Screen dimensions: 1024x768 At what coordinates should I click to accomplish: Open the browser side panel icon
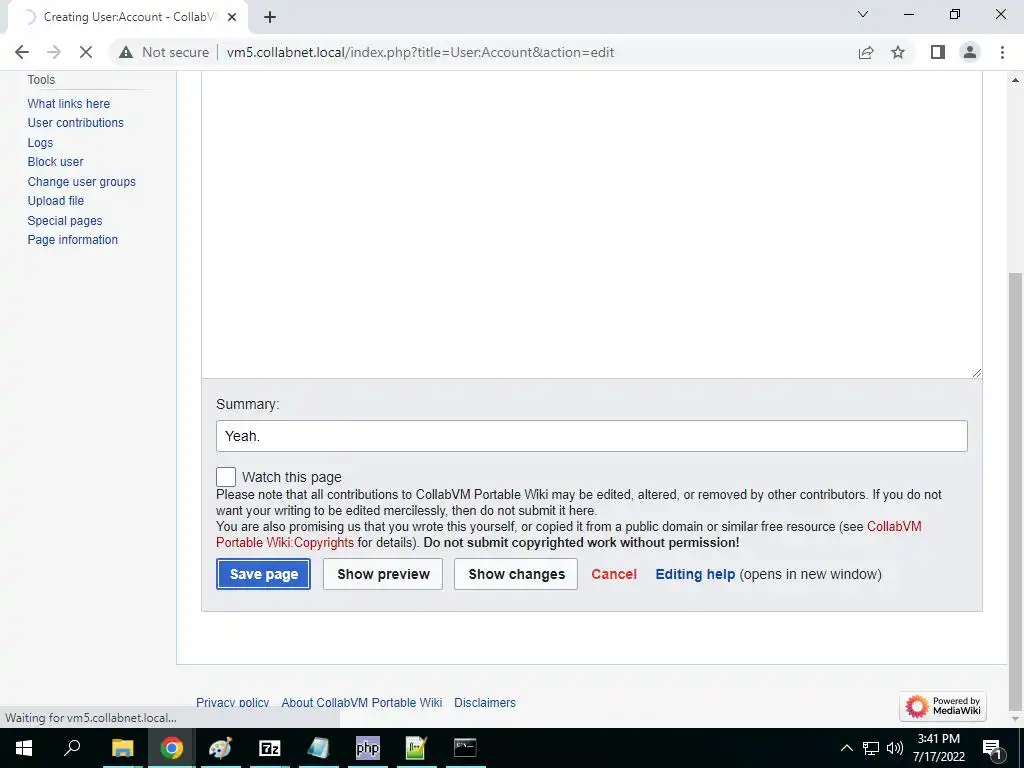938,52
